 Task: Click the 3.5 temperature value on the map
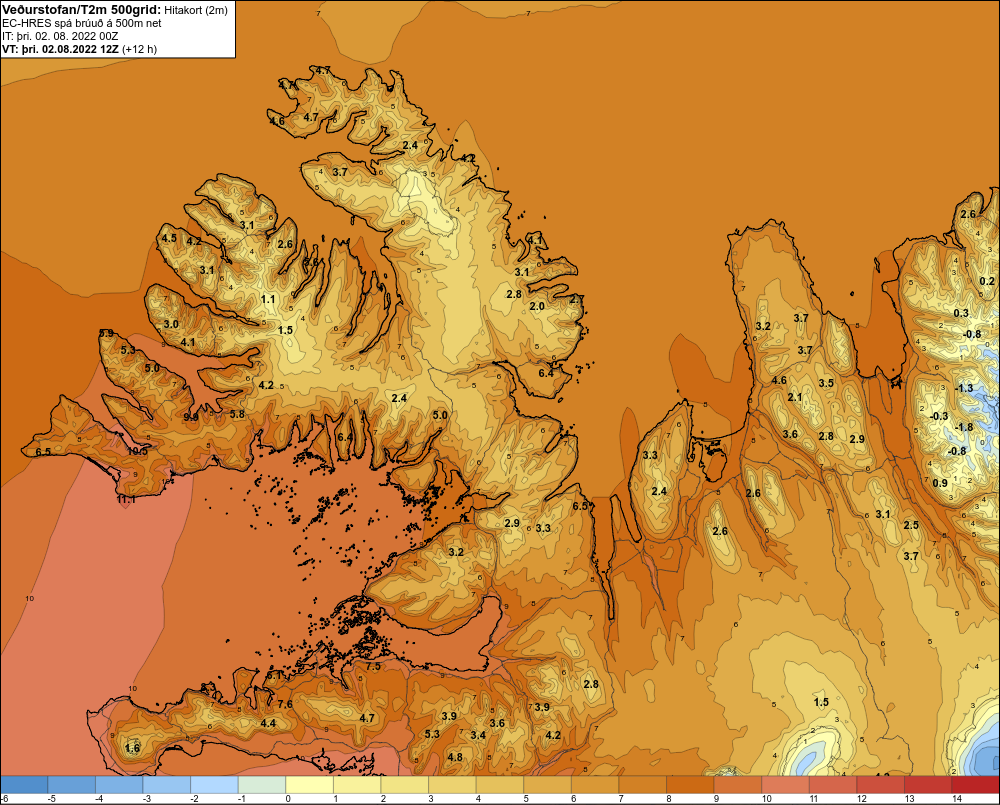coord(826,383)
